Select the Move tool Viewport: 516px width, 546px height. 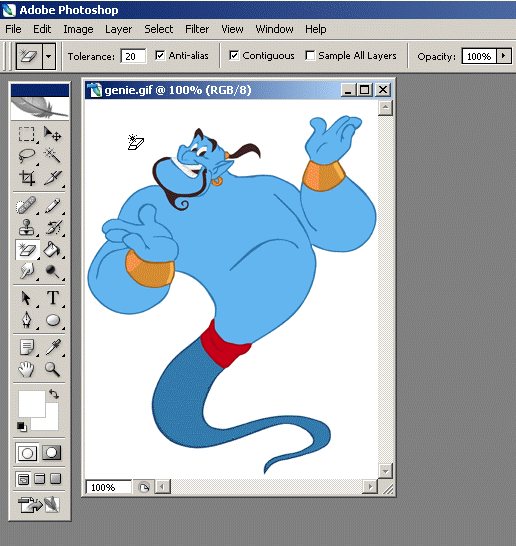53,134
